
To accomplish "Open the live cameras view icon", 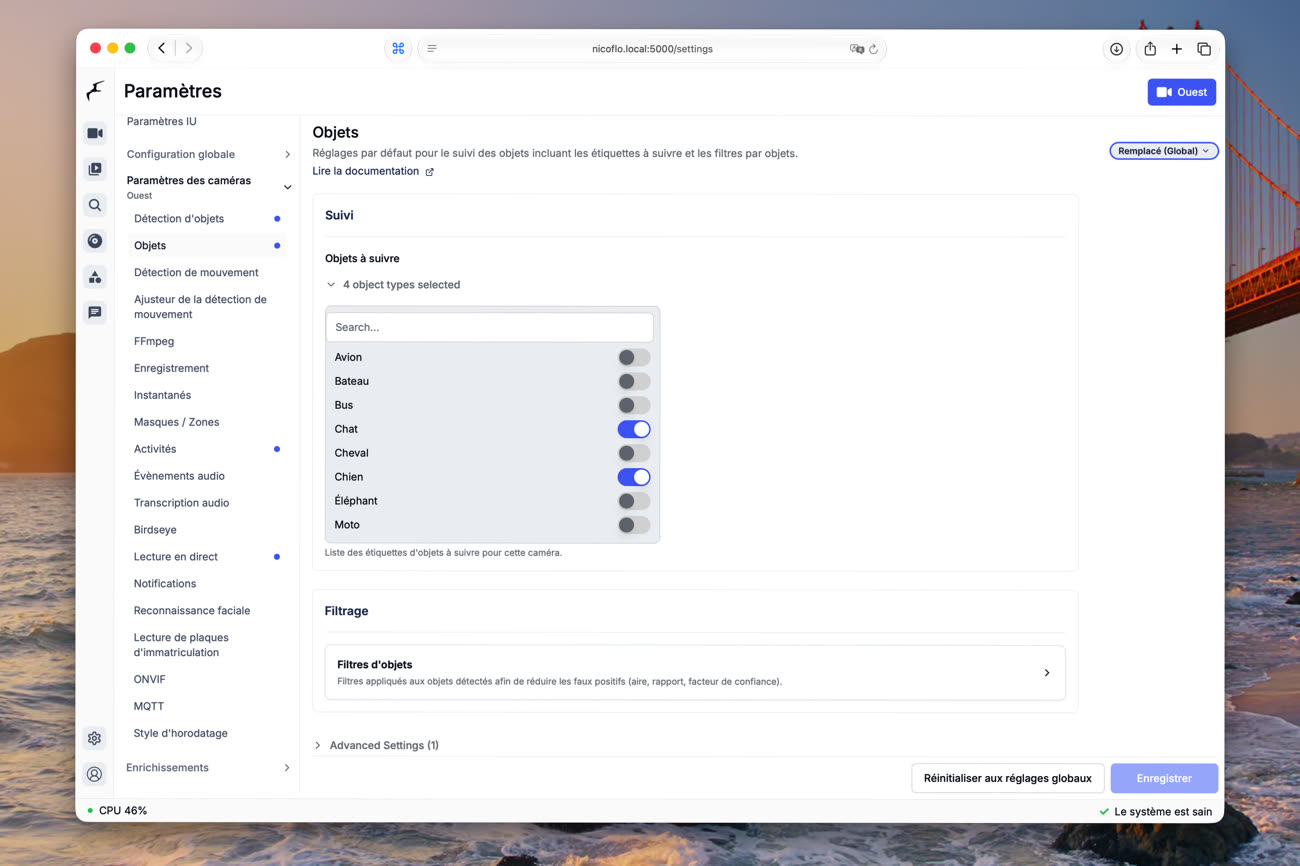I will (x=95, y=133).
